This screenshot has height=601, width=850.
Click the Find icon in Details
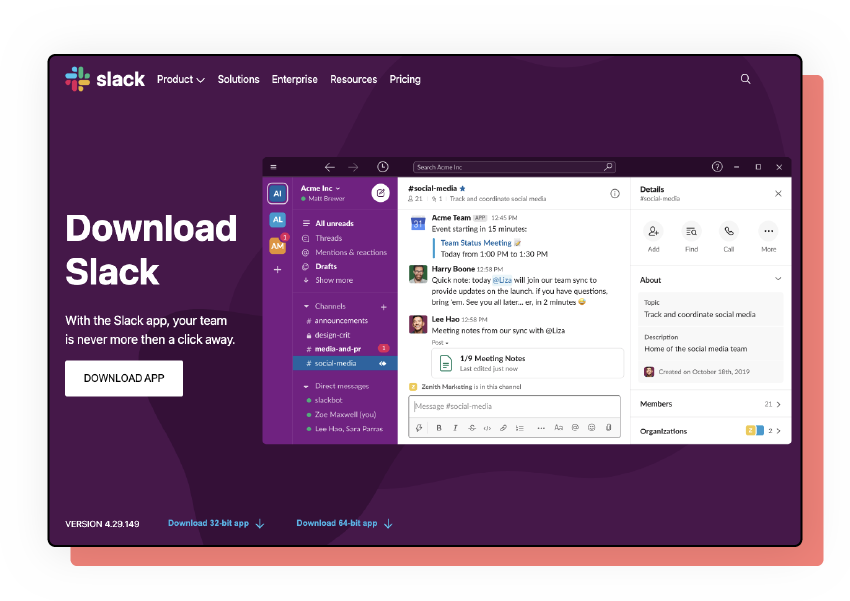tap(691, 231)
